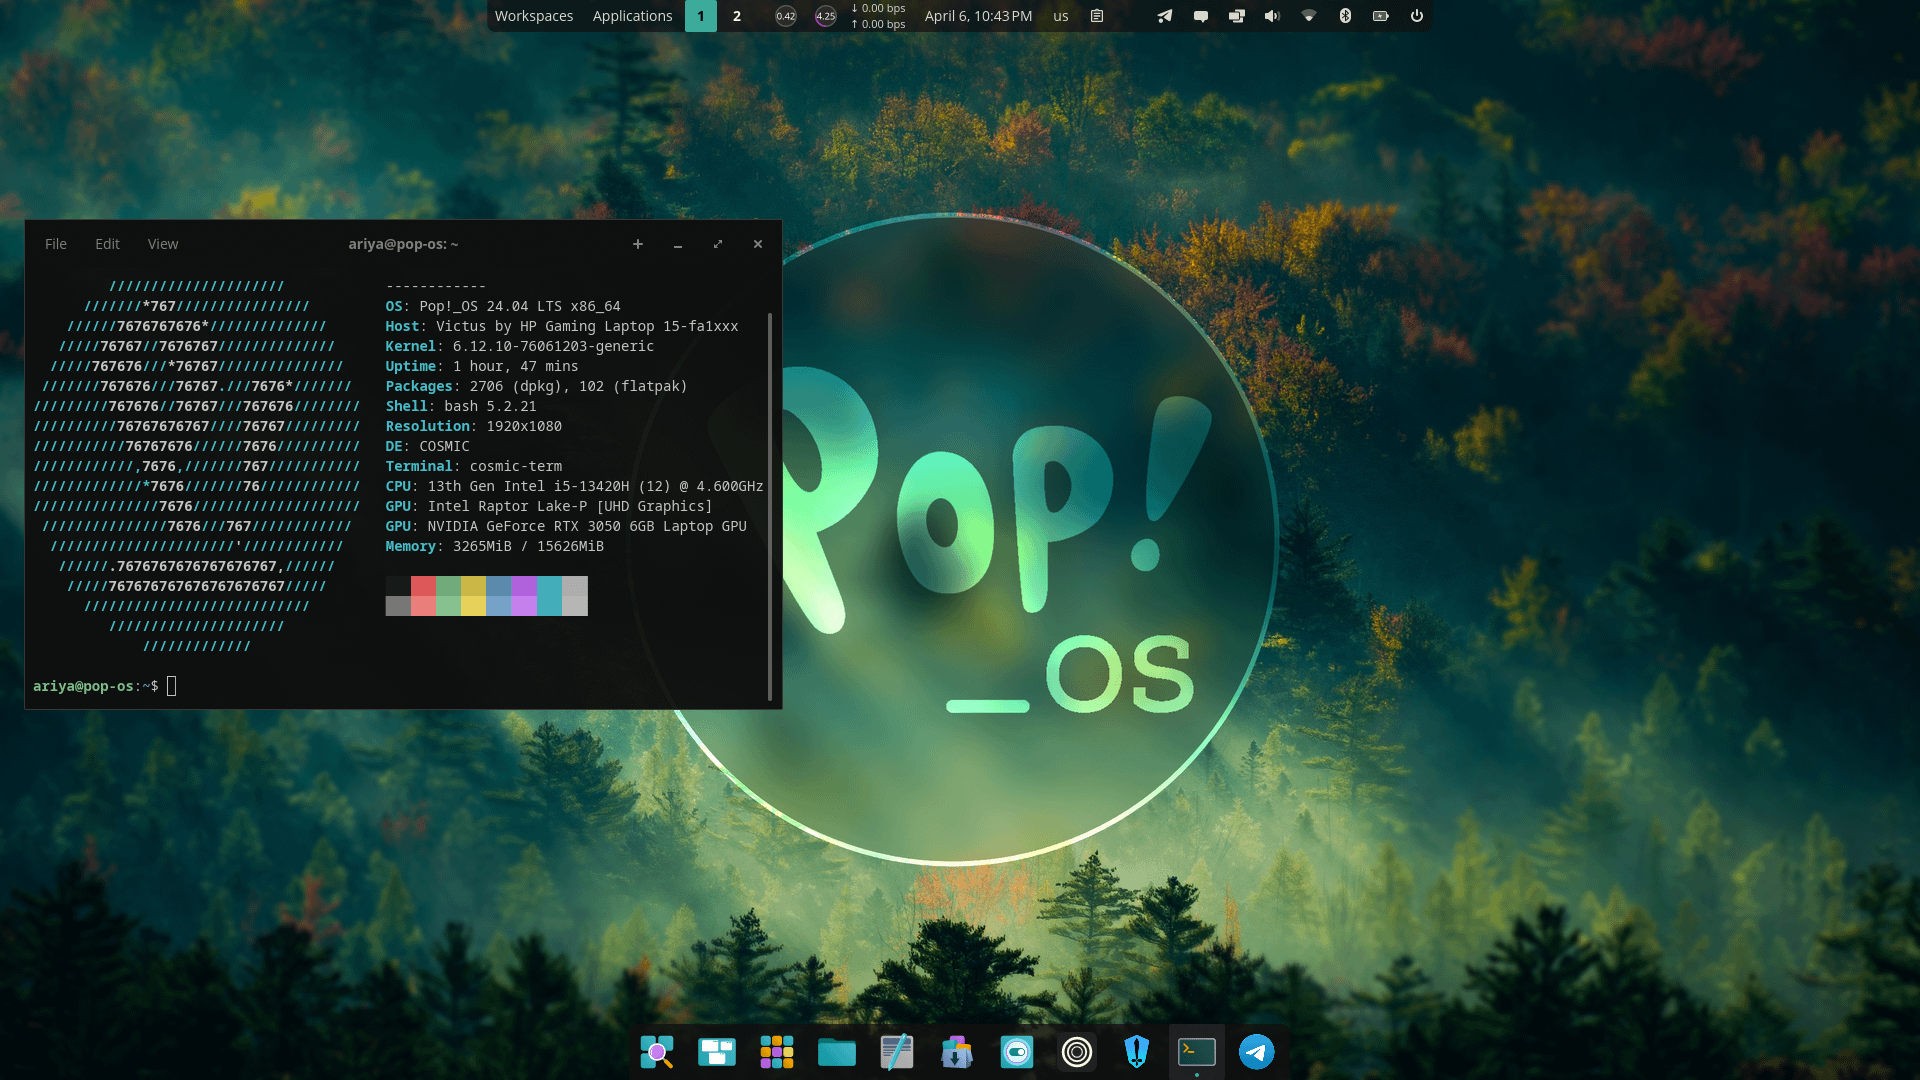Open the battery status dropdown
The width and height of the screenshot is (1920, 1080).
(1380, 16)
